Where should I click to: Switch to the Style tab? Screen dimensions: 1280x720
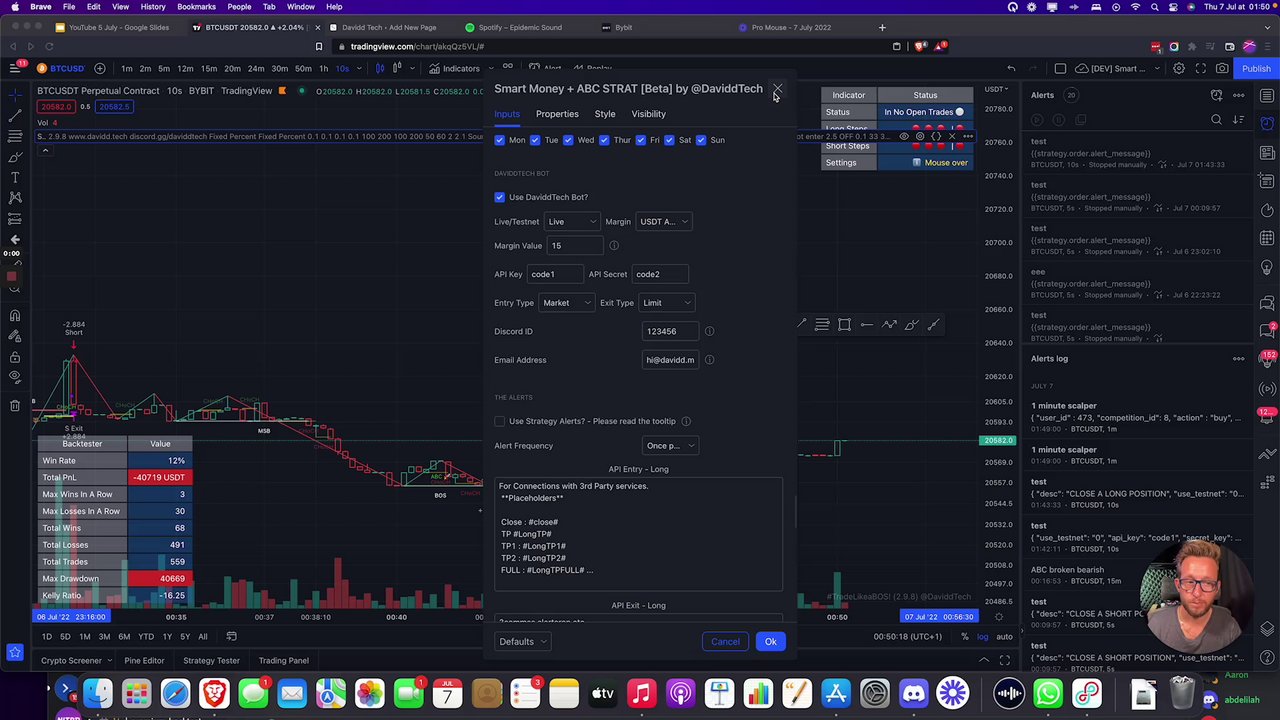[x=605, y=114]
